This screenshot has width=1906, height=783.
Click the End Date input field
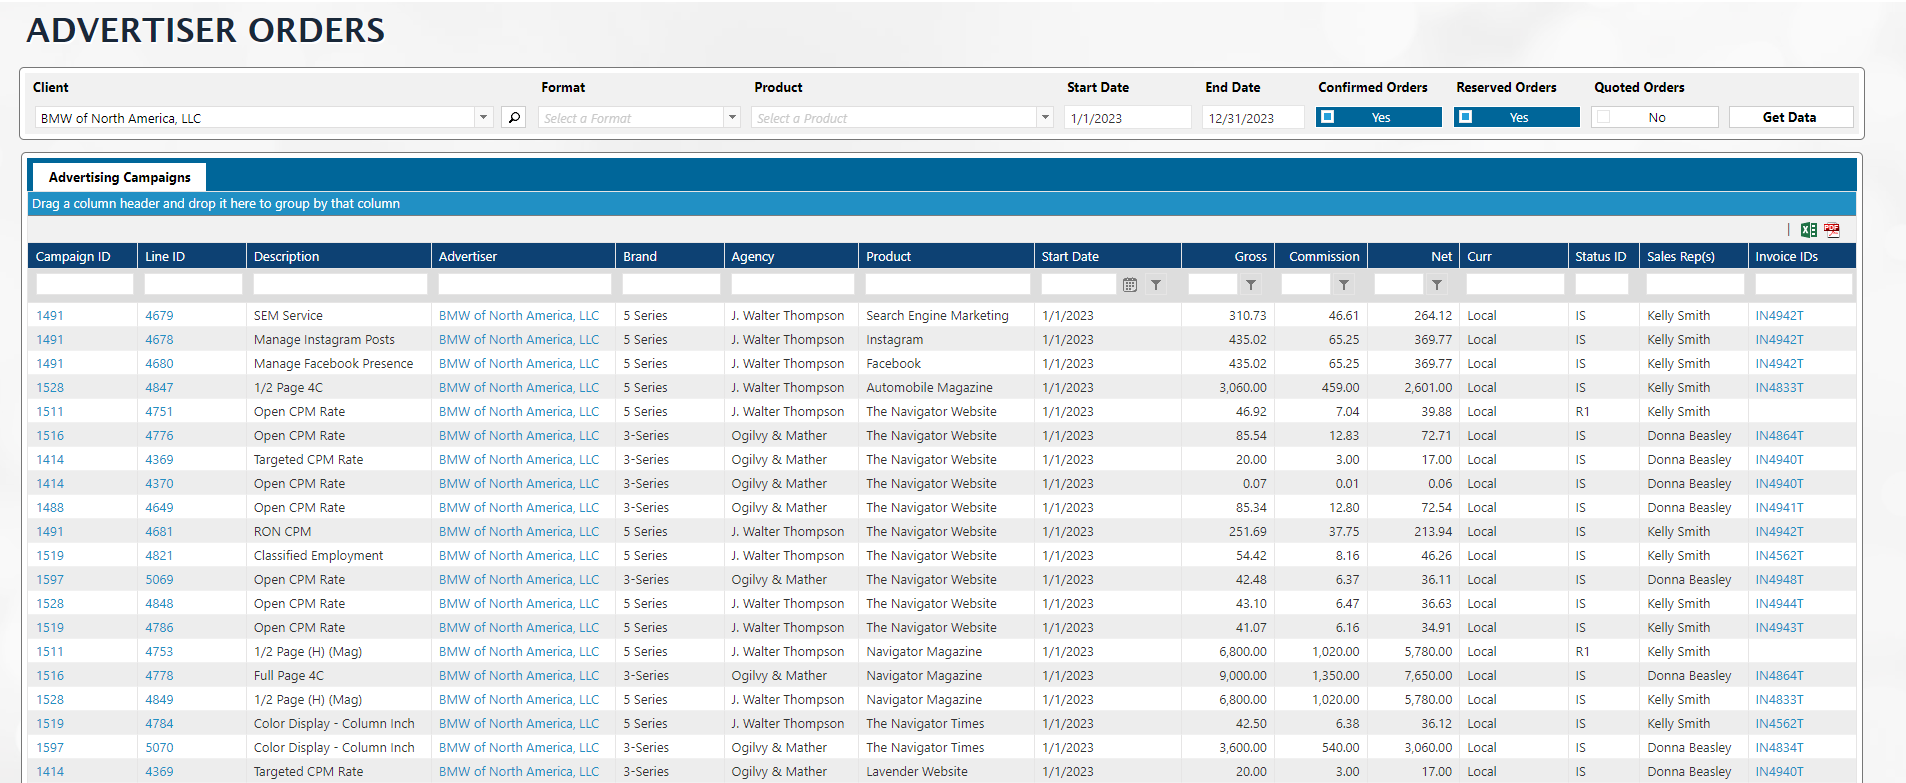coord(1252,118)
